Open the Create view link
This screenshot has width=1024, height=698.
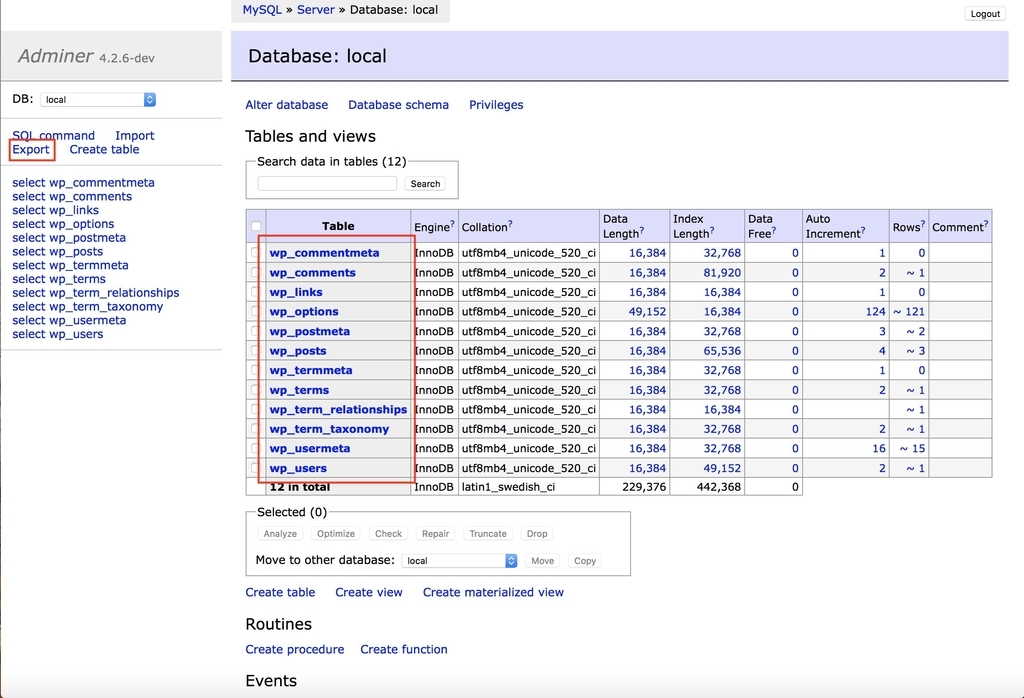point(369,592)
